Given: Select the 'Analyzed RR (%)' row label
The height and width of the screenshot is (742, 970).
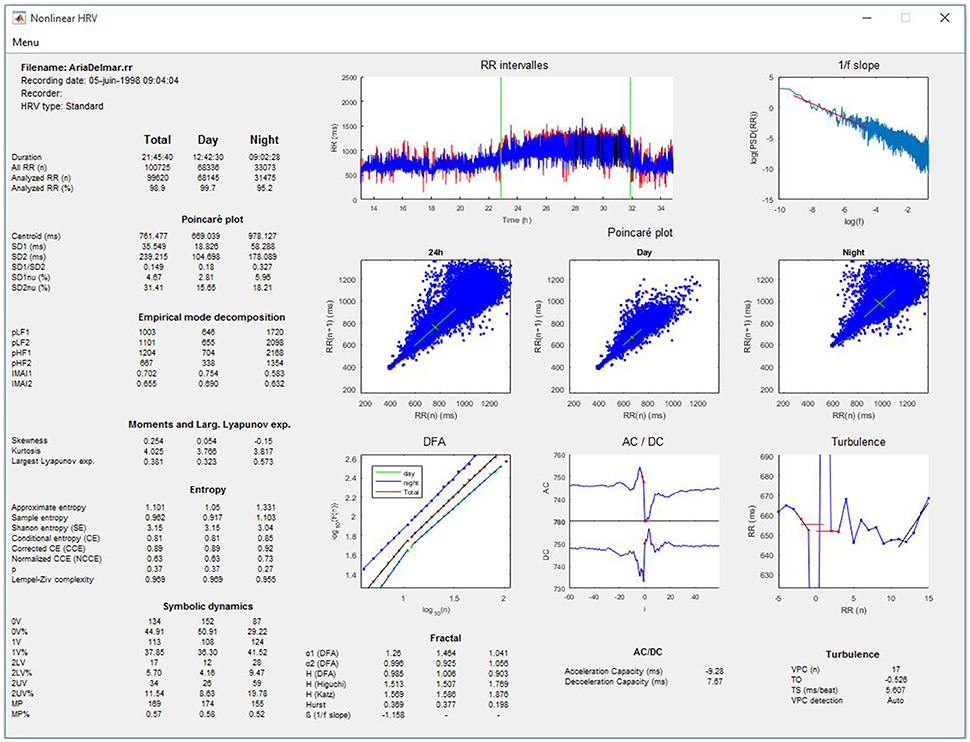Looking at the screenshot, I should coord(42,188).
